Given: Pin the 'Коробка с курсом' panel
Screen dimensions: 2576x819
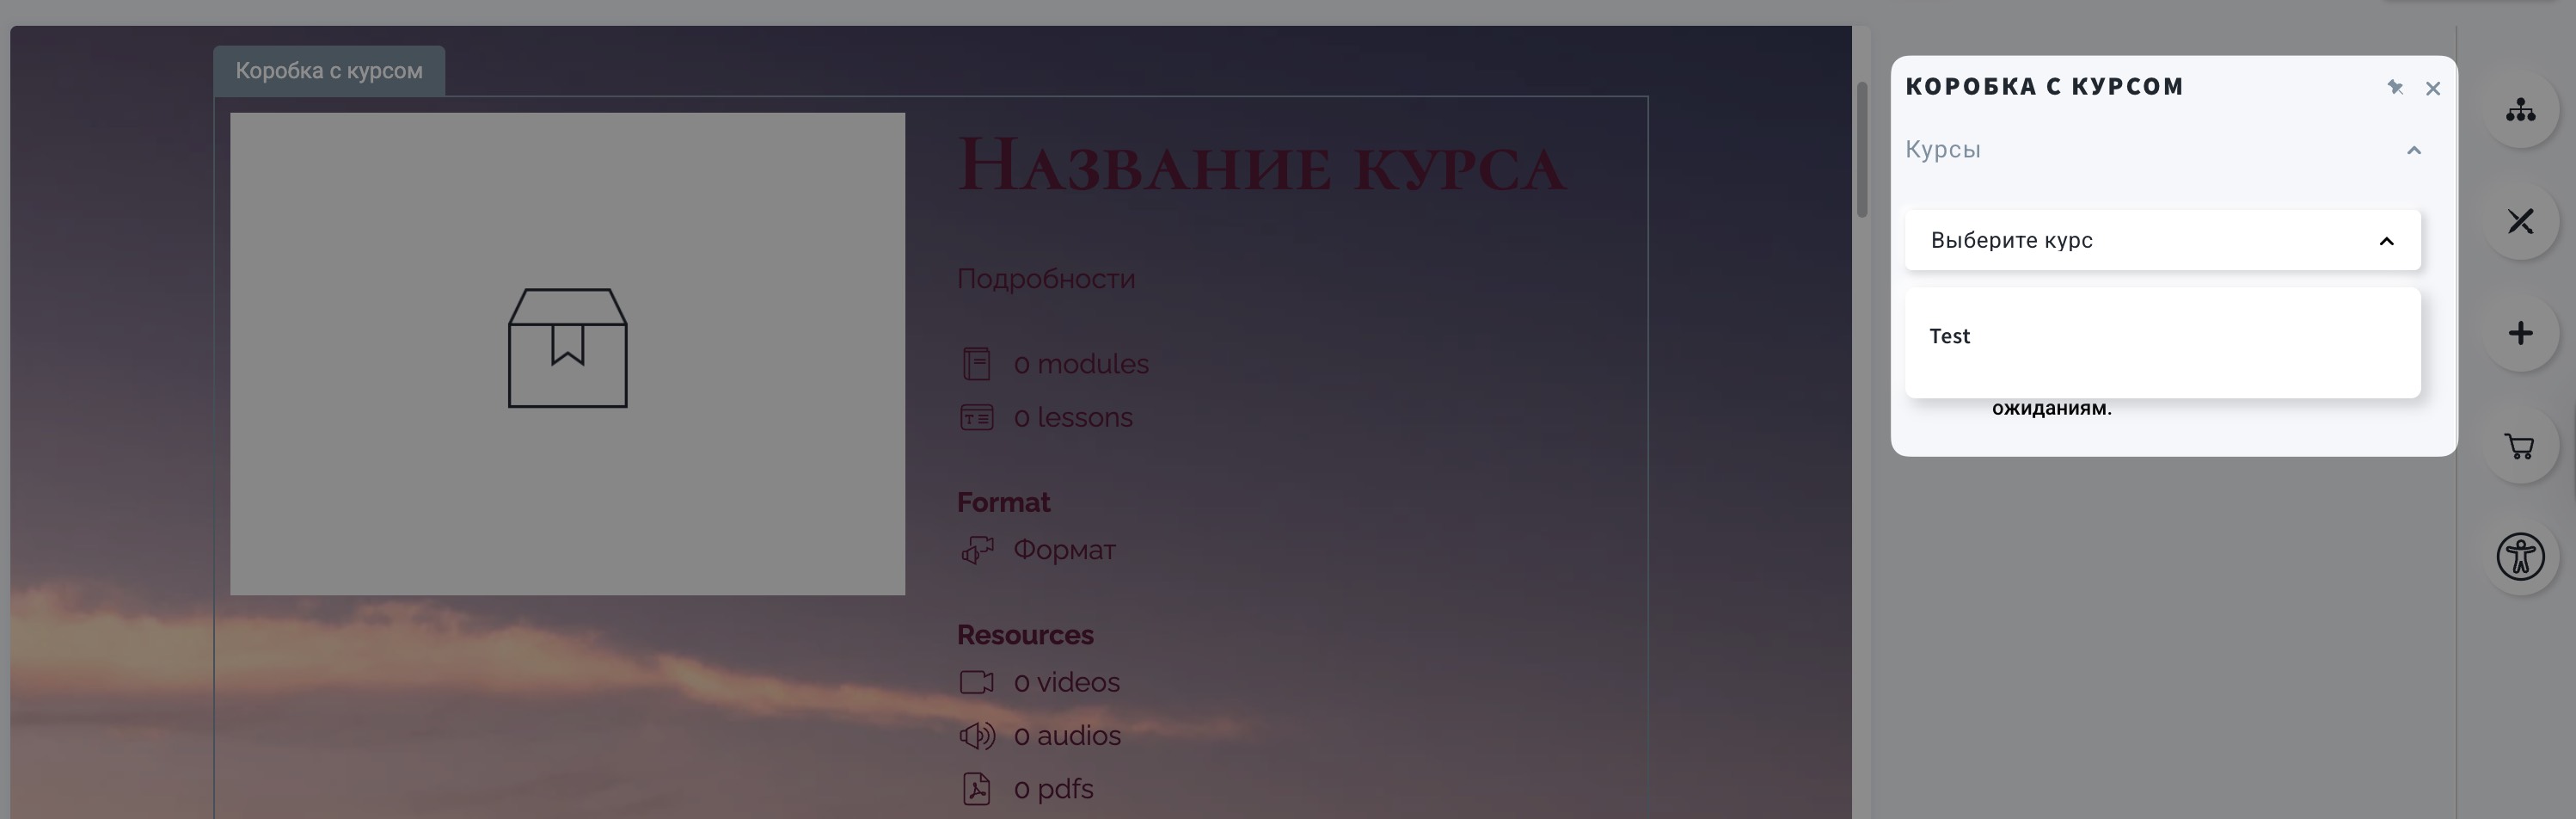Looking at the screenshot, I should tap(2395, 88).
